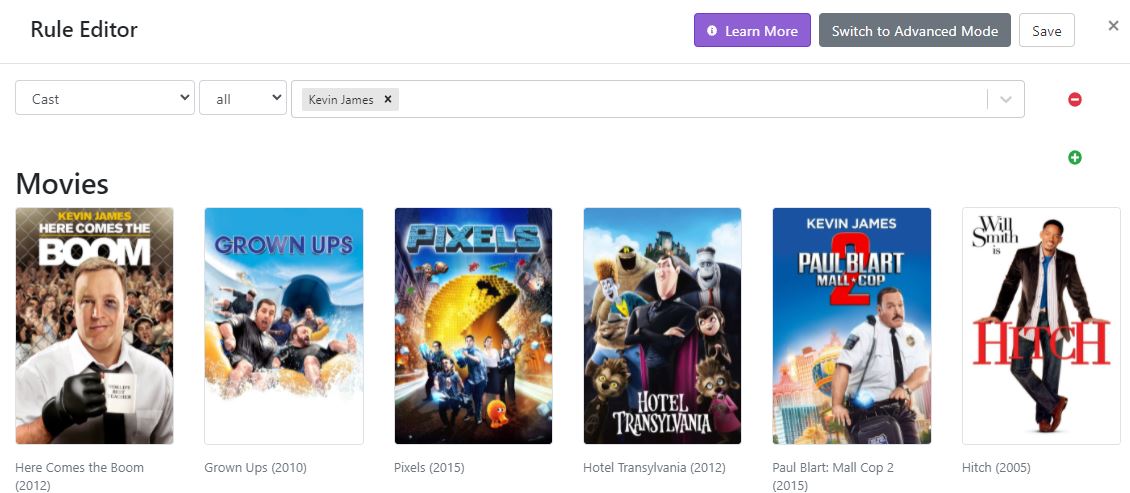Open the Grown Ups movie poster
This screenshot has height=493, width=1130.
(x=284, y=325)
